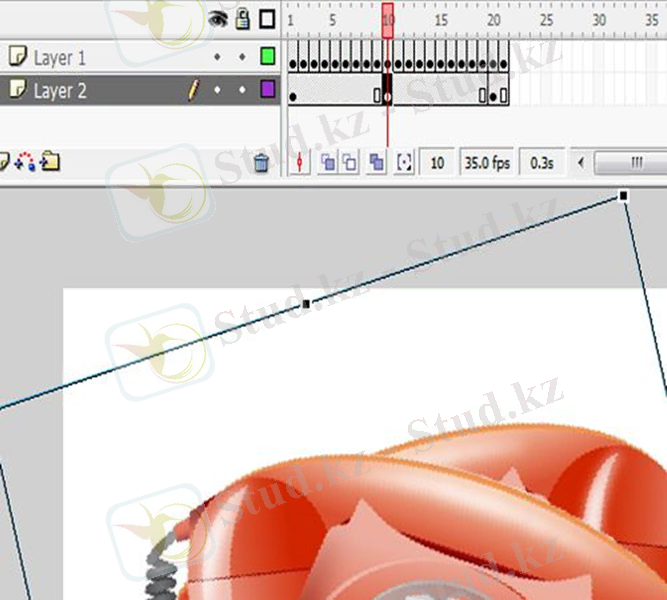Enable Onion Skin Outlines
The image size is (667, 600).
350,162
